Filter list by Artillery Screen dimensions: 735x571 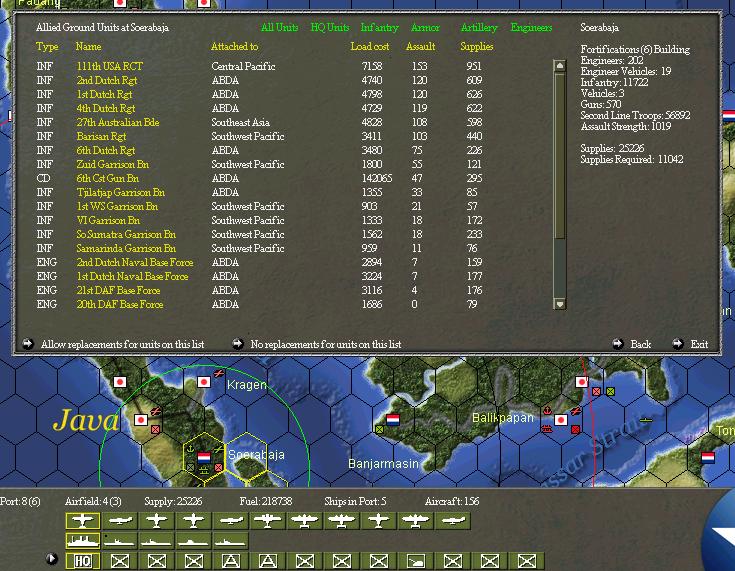pos(479,28)
